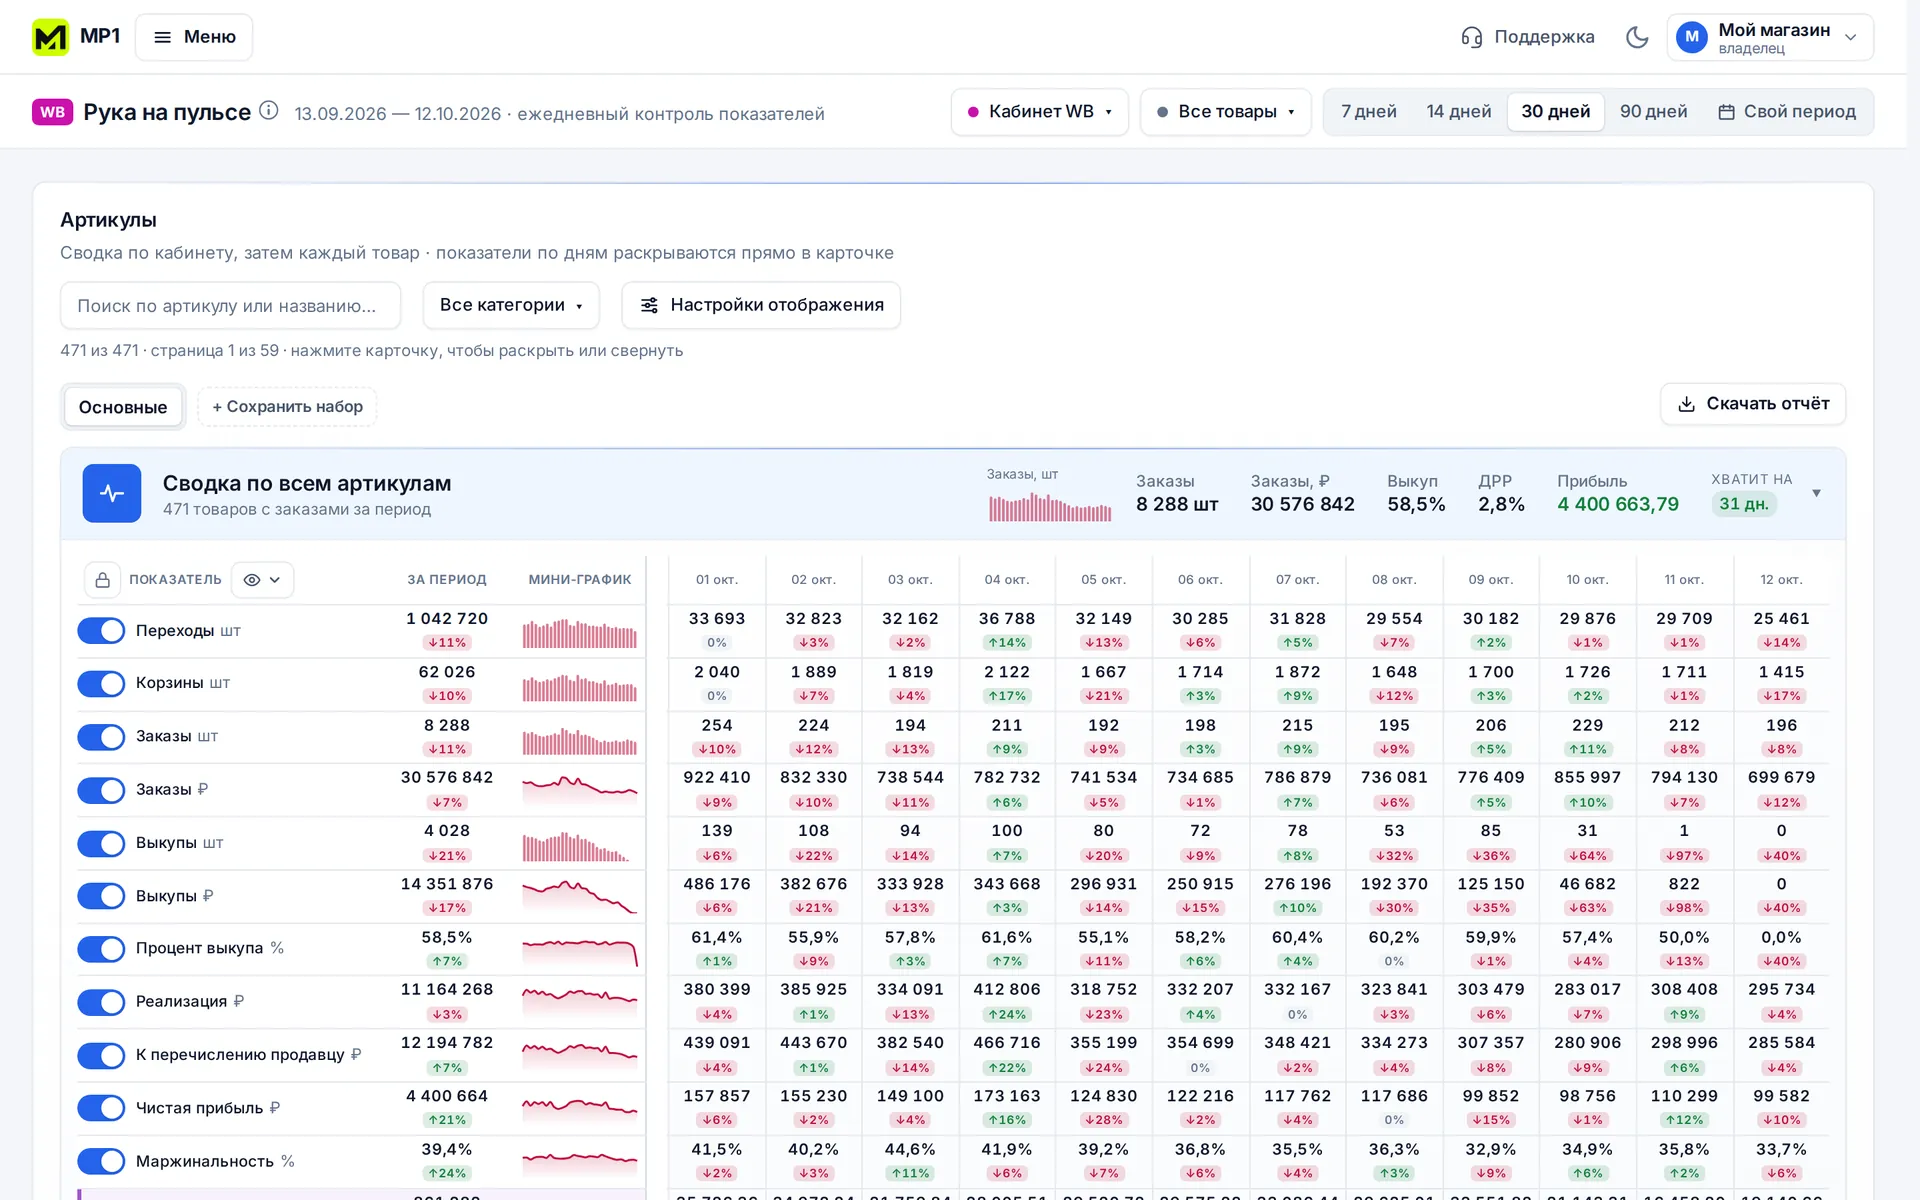Open the Кабинет WB dropdown

click(x=1039, y=112)
